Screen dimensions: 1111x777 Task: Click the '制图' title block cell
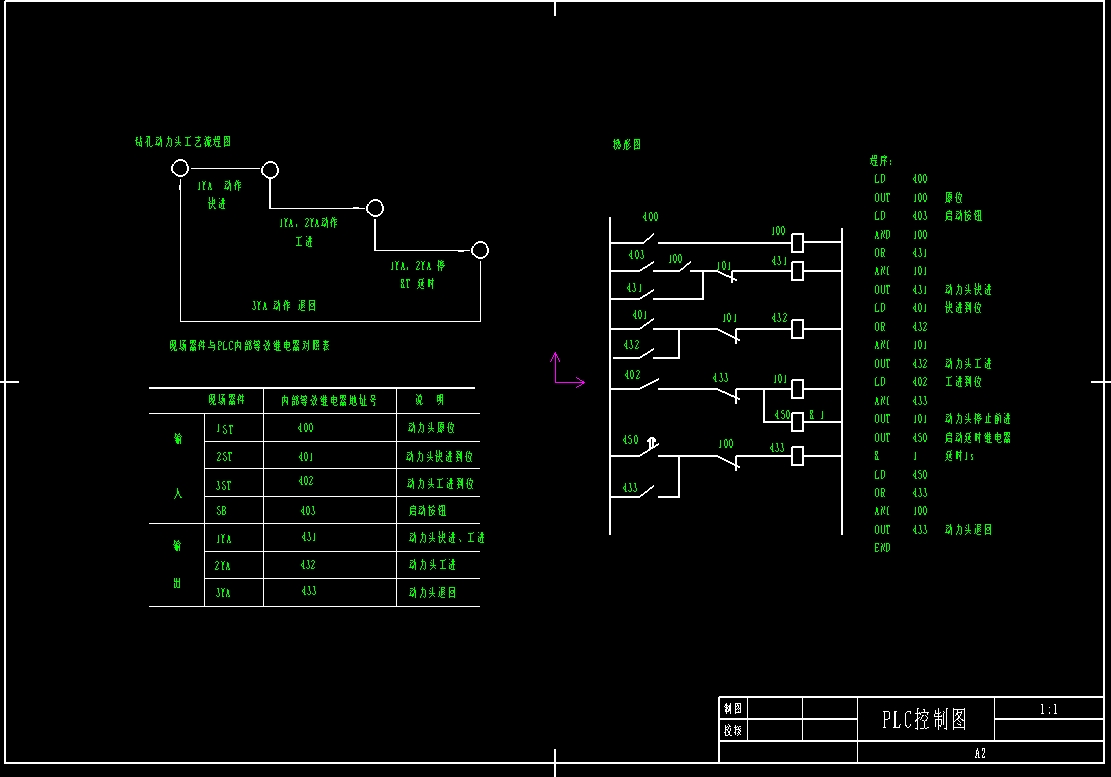pyautogui.click(x=733, y=708)
